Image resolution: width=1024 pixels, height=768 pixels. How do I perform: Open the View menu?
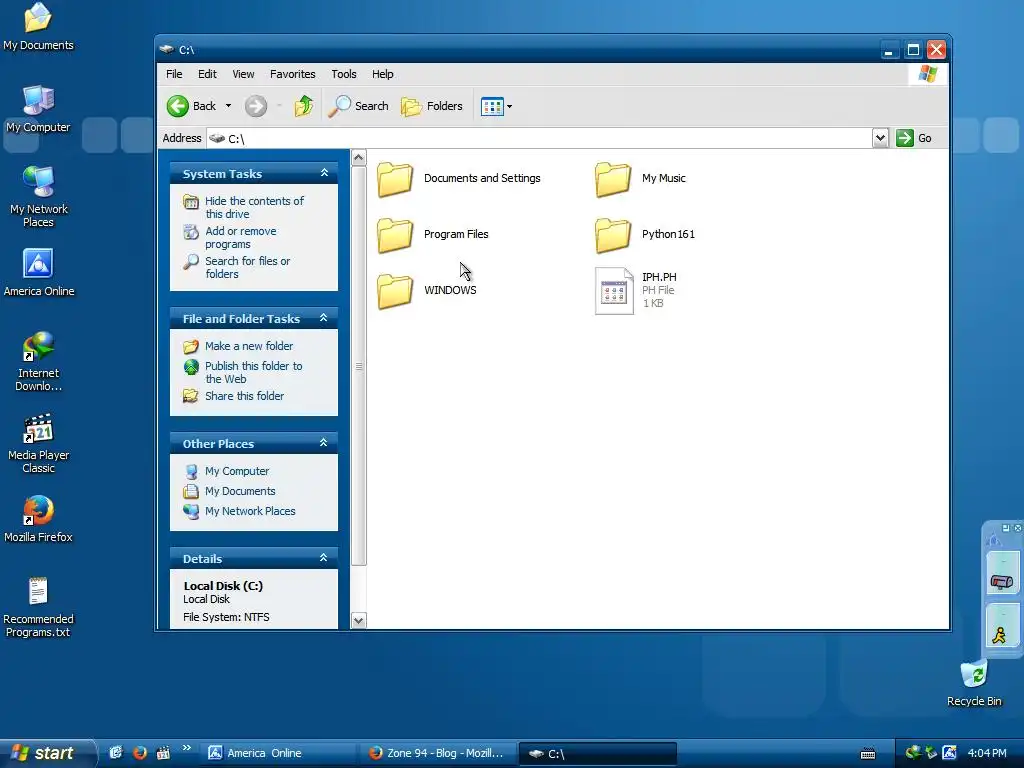(243, 74)
